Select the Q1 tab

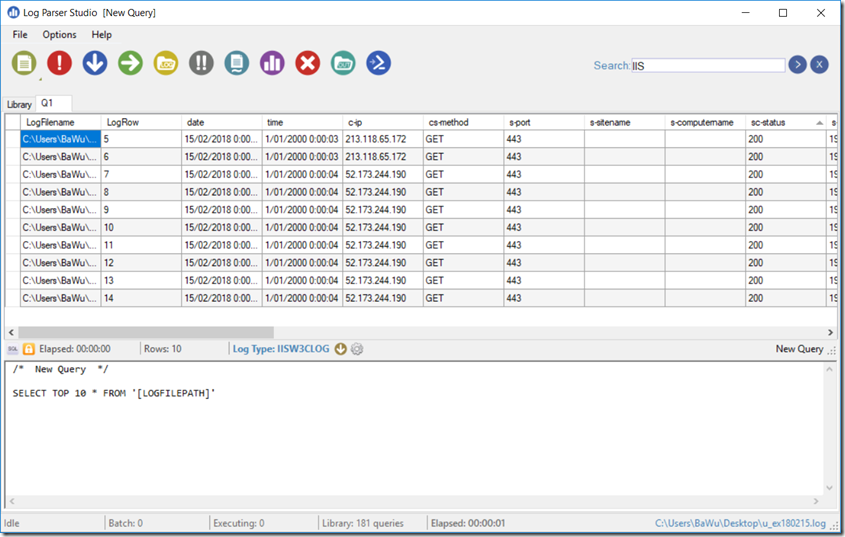pos(53,103)
